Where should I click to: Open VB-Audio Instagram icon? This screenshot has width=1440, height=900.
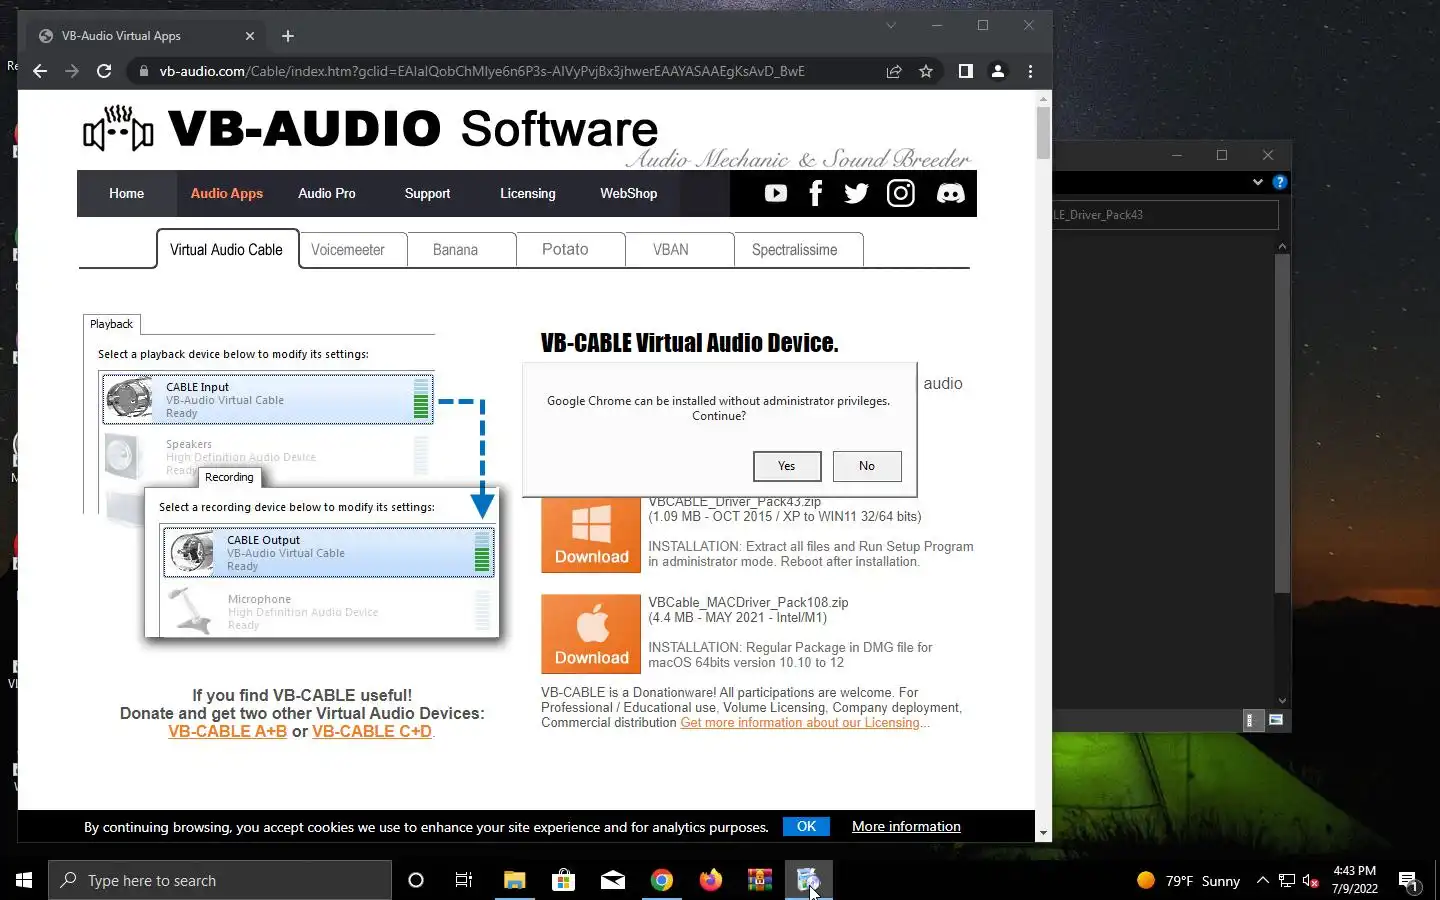tap(901, 193)
